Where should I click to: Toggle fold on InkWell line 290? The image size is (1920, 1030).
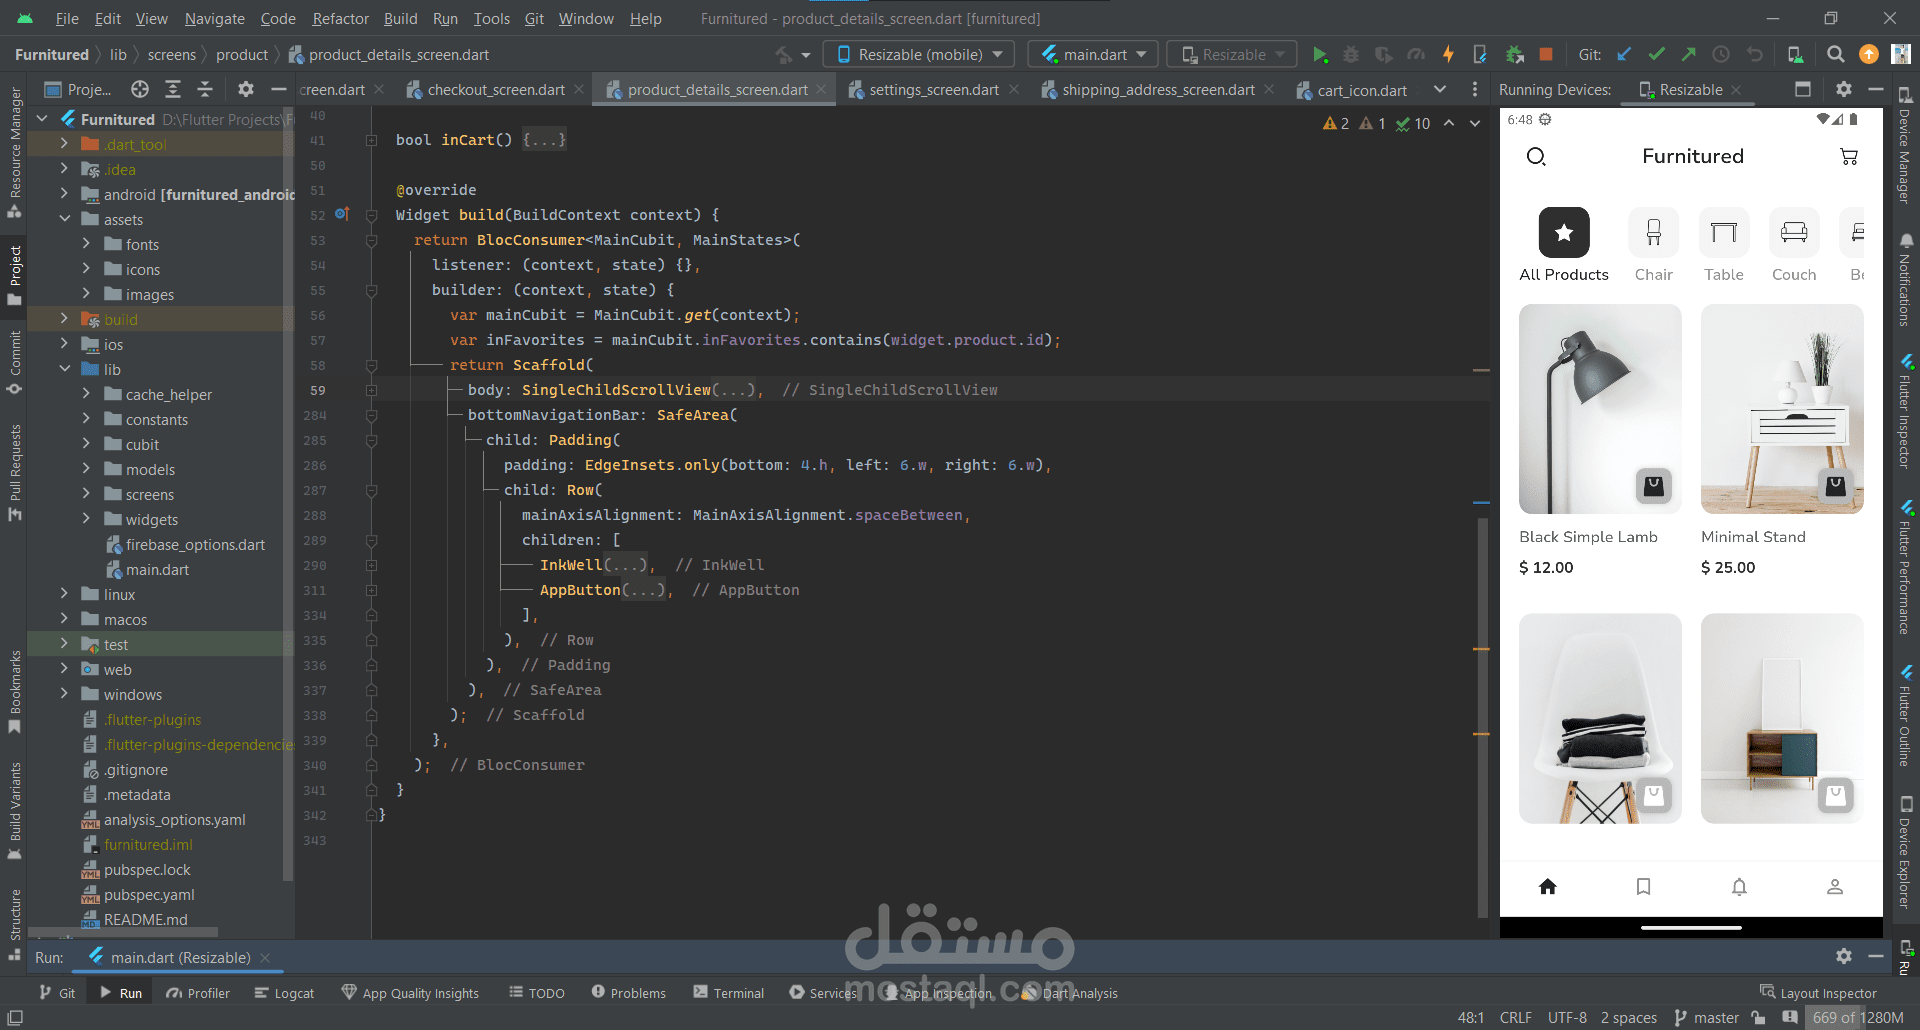(371, 565)
